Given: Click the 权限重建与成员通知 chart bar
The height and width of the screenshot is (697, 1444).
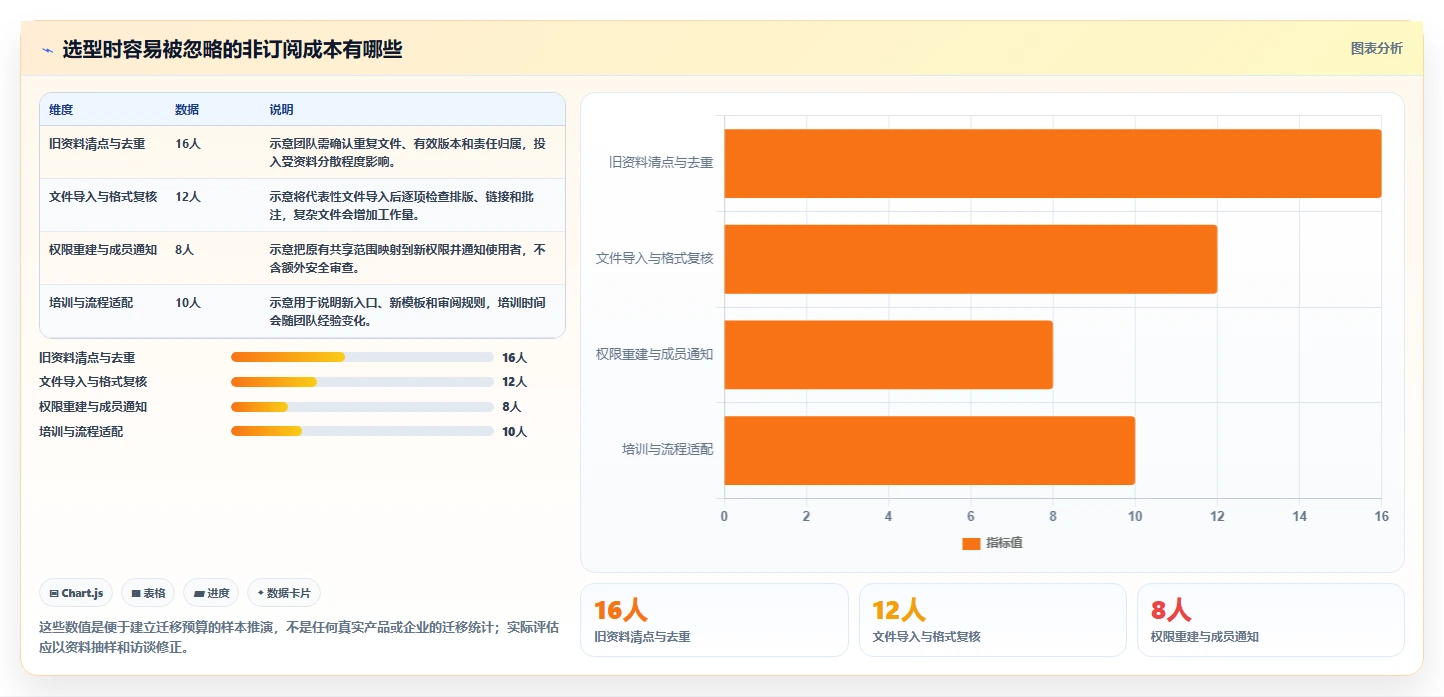Looking at the screenshot, I should pos(889,355).
